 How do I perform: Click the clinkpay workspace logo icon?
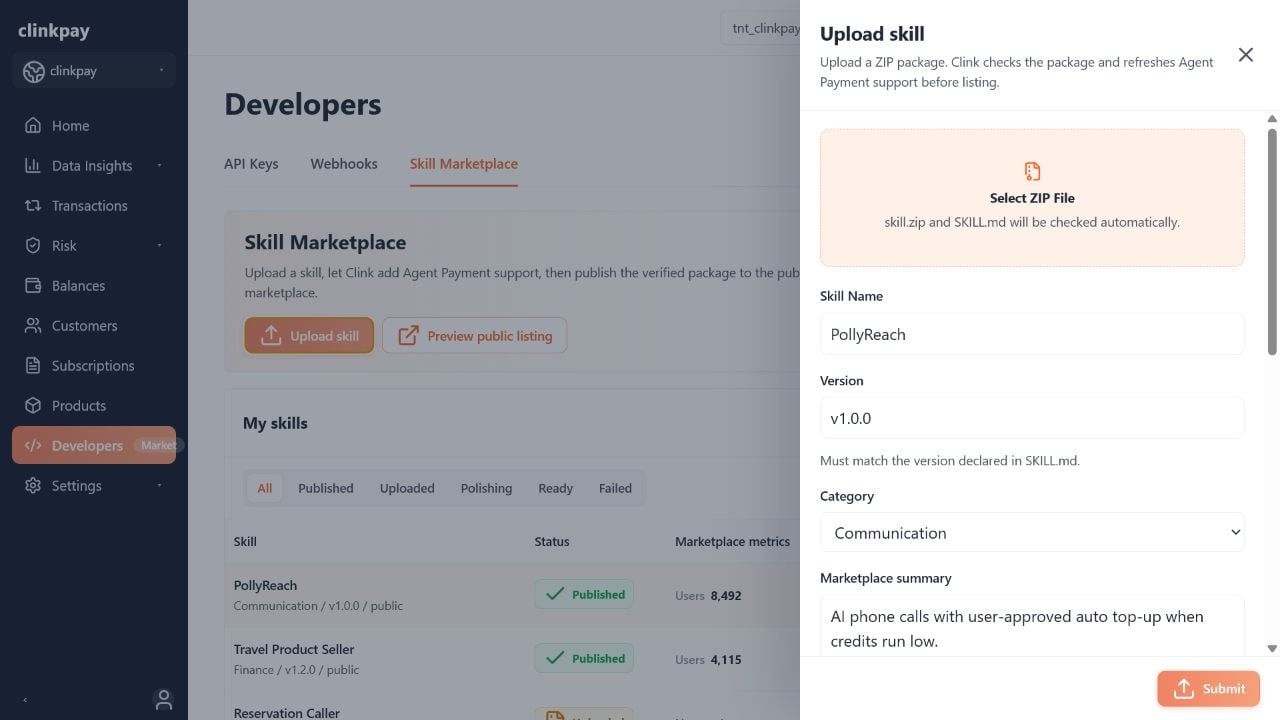tap(34, 71)
